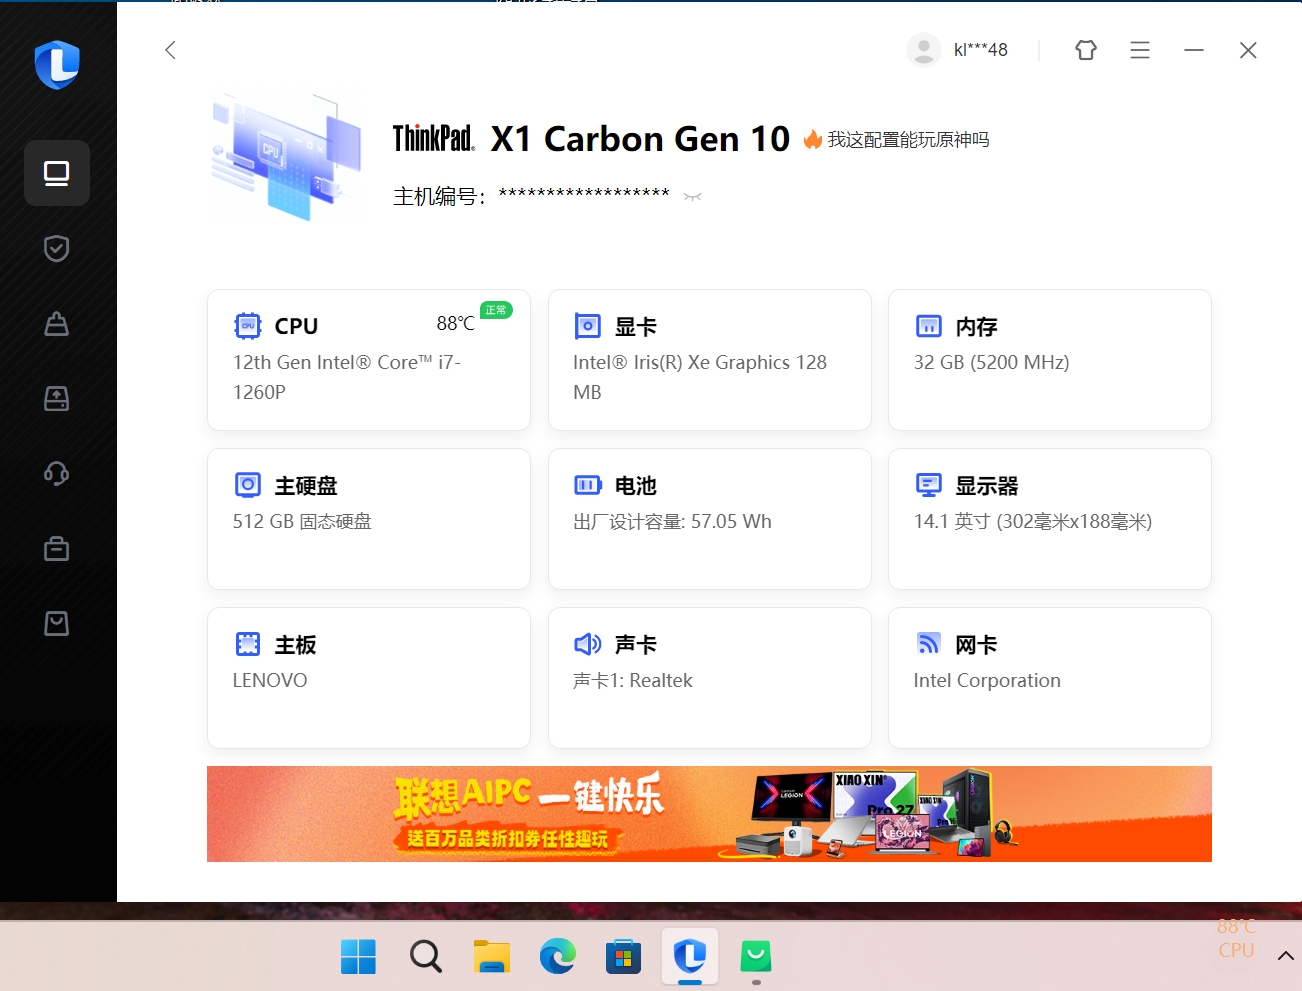Expand the system tray hidden icons

(x=1286, y=956)
